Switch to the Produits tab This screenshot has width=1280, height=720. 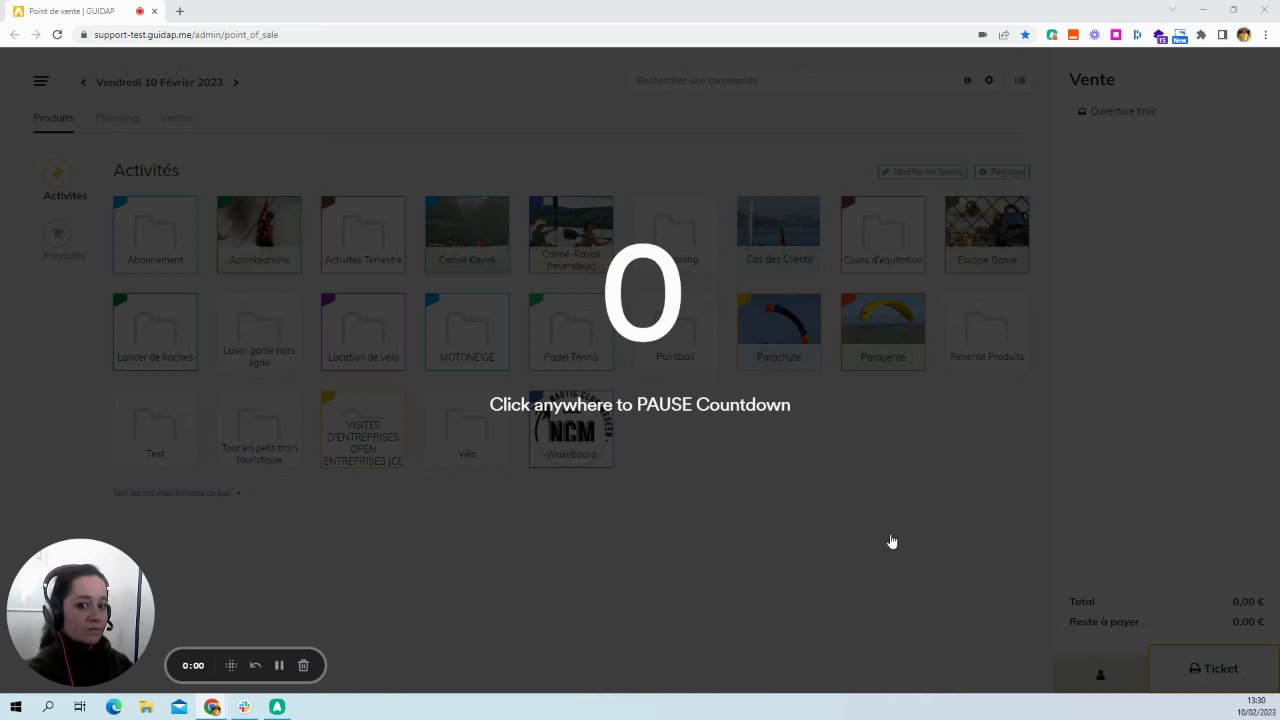(53, 118)
